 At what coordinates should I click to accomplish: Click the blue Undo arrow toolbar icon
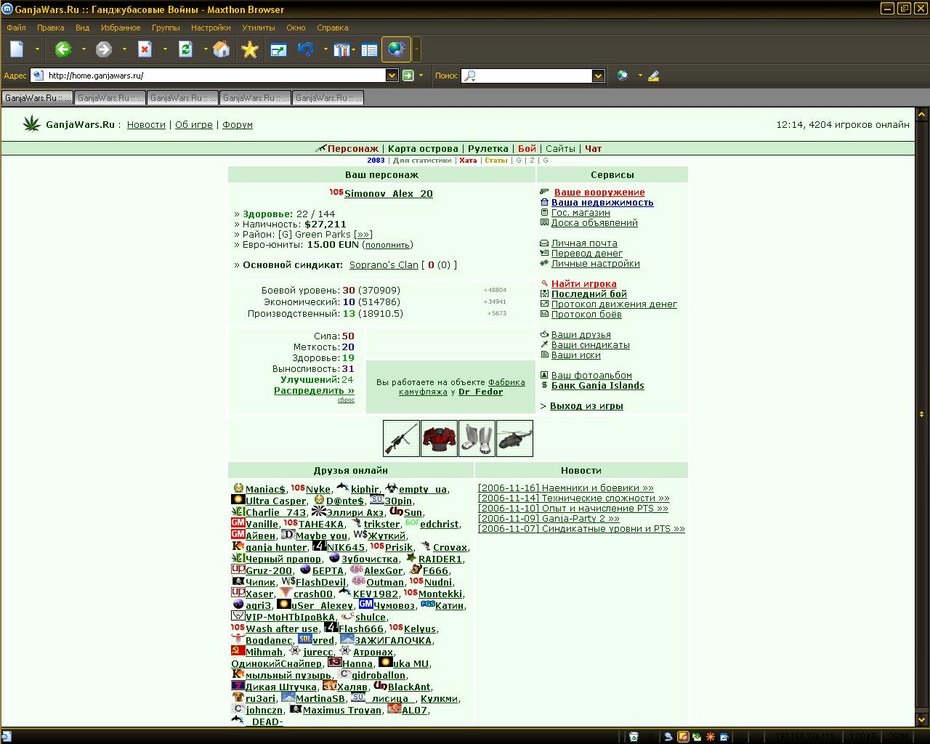pyautogui.click(x=306, y=49)
